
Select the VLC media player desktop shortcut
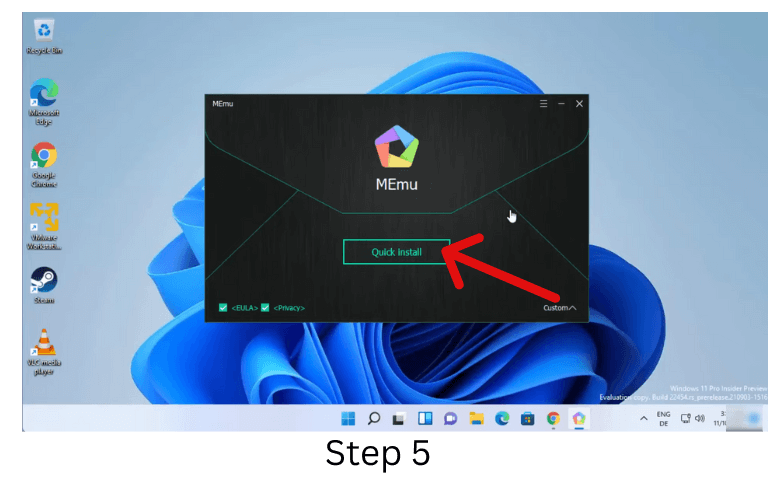pyautogui.click(x=44, y=352)
